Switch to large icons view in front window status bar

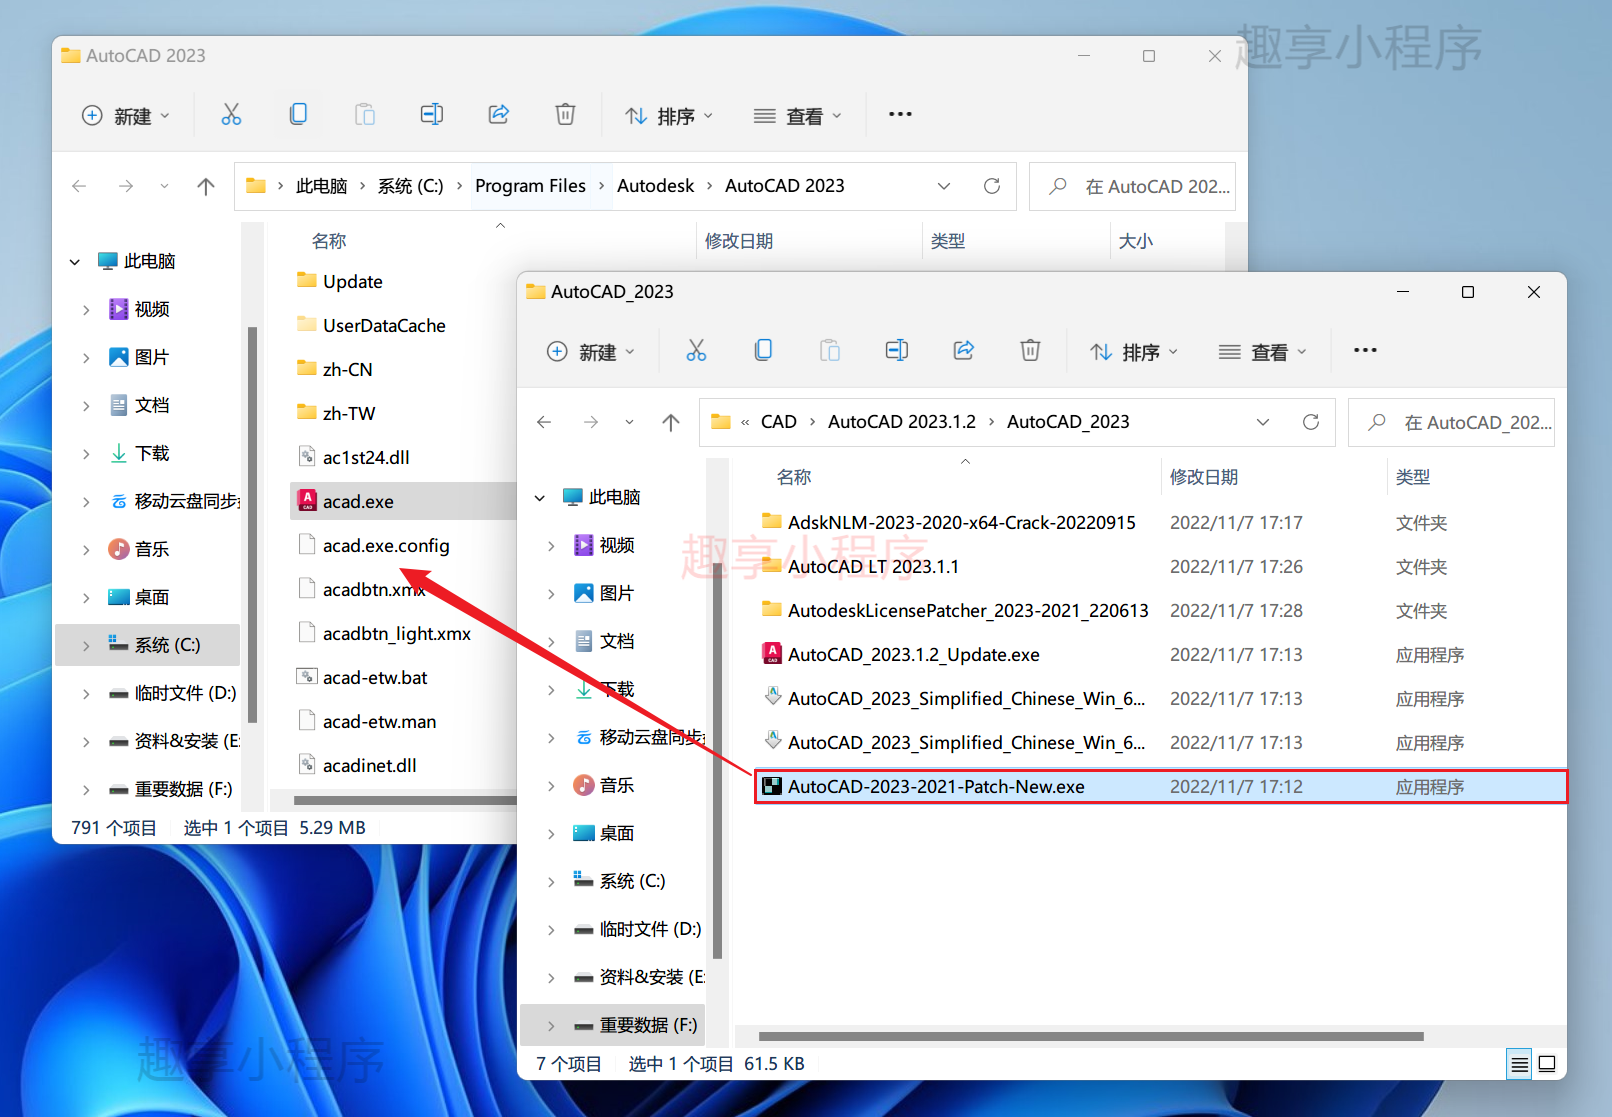tap(1547, 1064)
